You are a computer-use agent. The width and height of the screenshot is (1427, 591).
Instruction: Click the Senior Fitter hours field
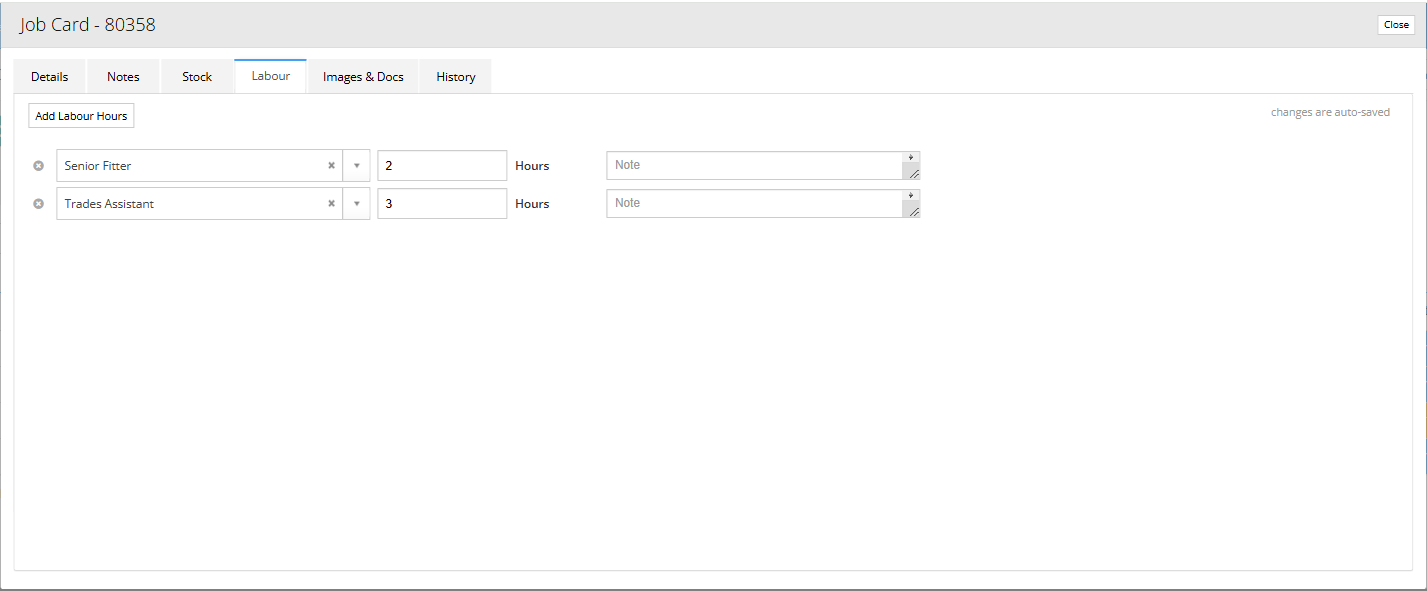(x=441, y=166)
